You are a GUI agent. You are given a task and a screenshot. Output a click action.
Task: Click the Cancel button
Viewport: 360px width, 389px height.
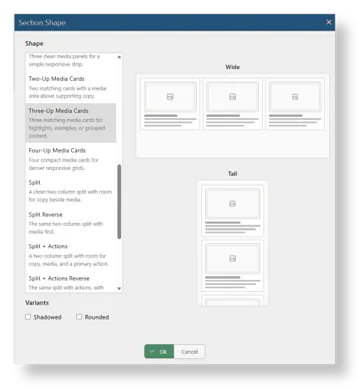(x=189, y=351)
